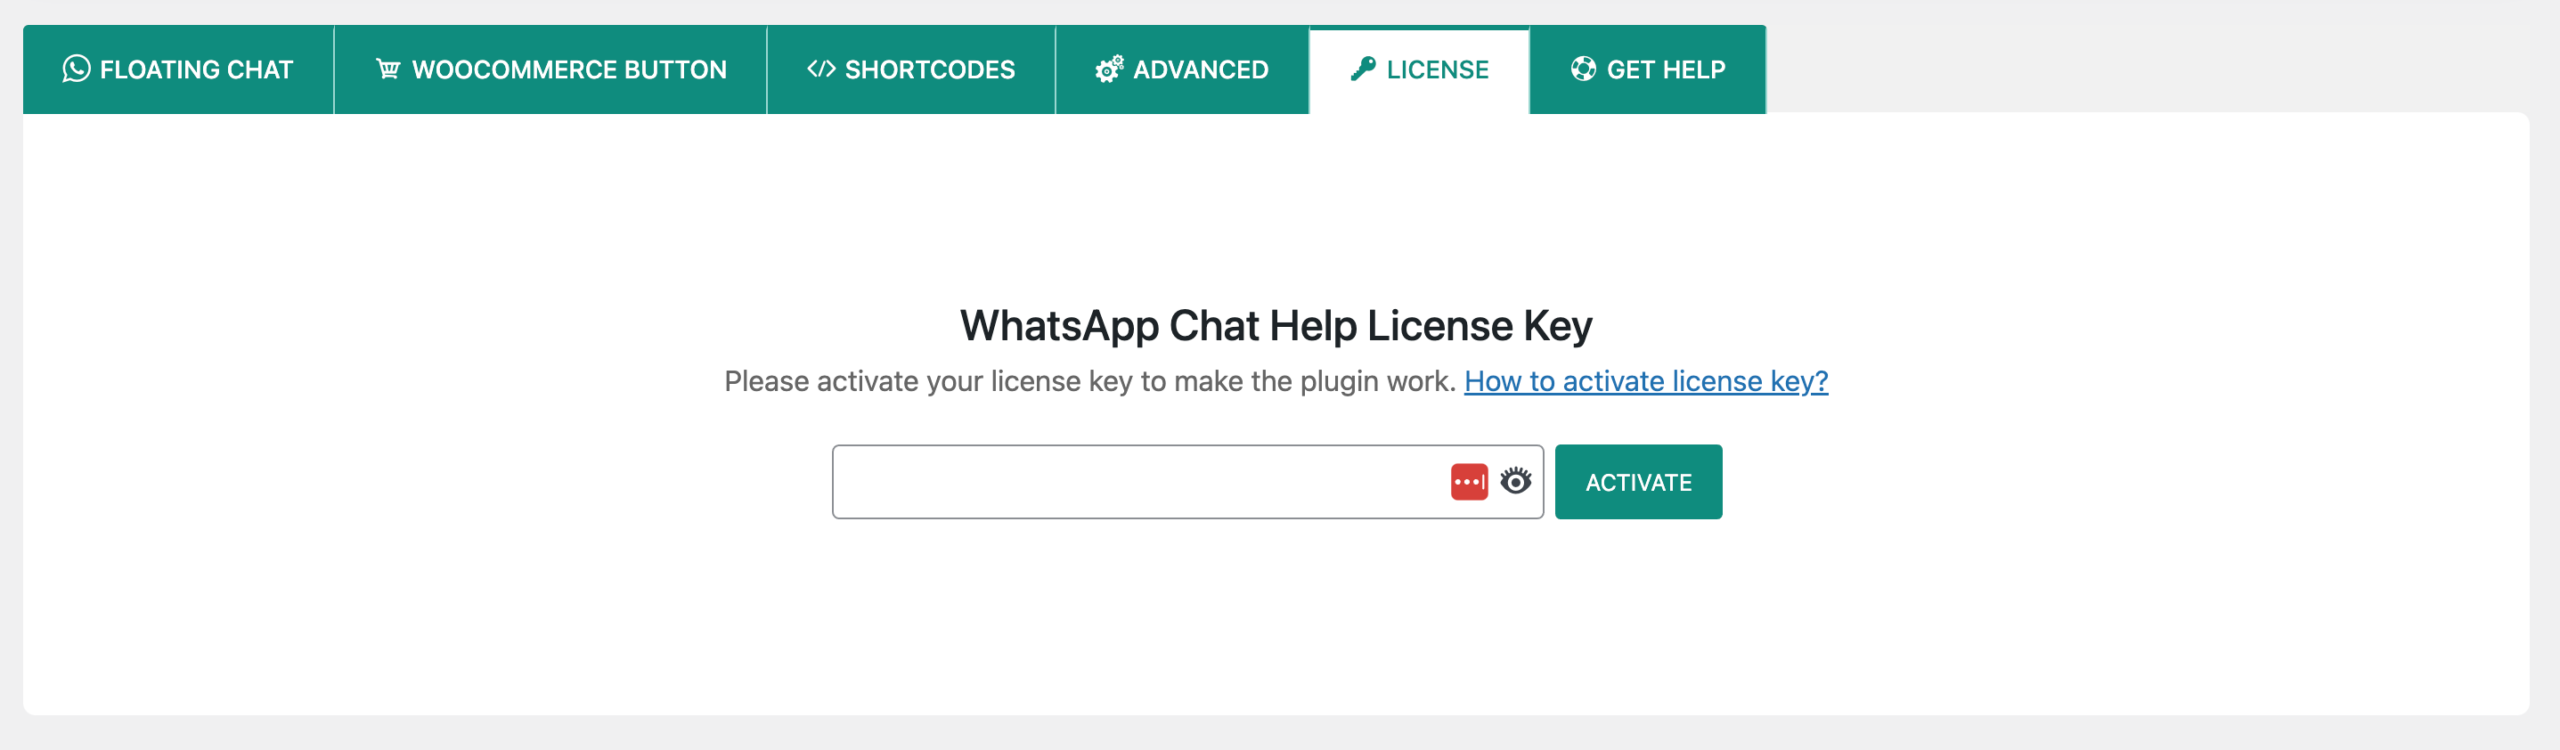Click the WhatsApp icon on Floating Chat tab
Viewport: 2560px width, 750px height.
pos(76,69)
